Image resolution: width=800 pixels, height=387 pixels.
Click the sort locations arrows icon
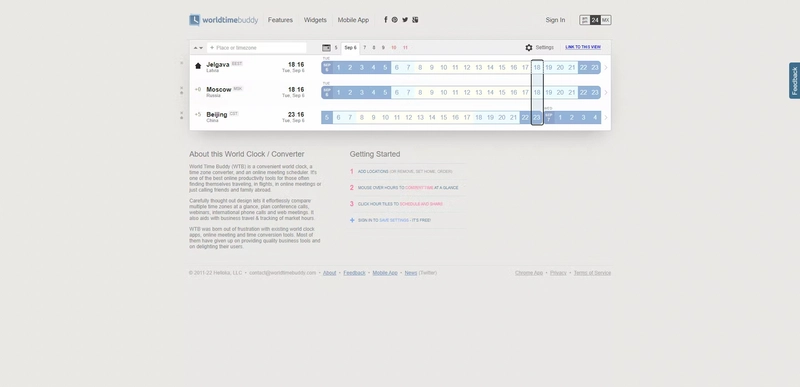pos(198,48)
